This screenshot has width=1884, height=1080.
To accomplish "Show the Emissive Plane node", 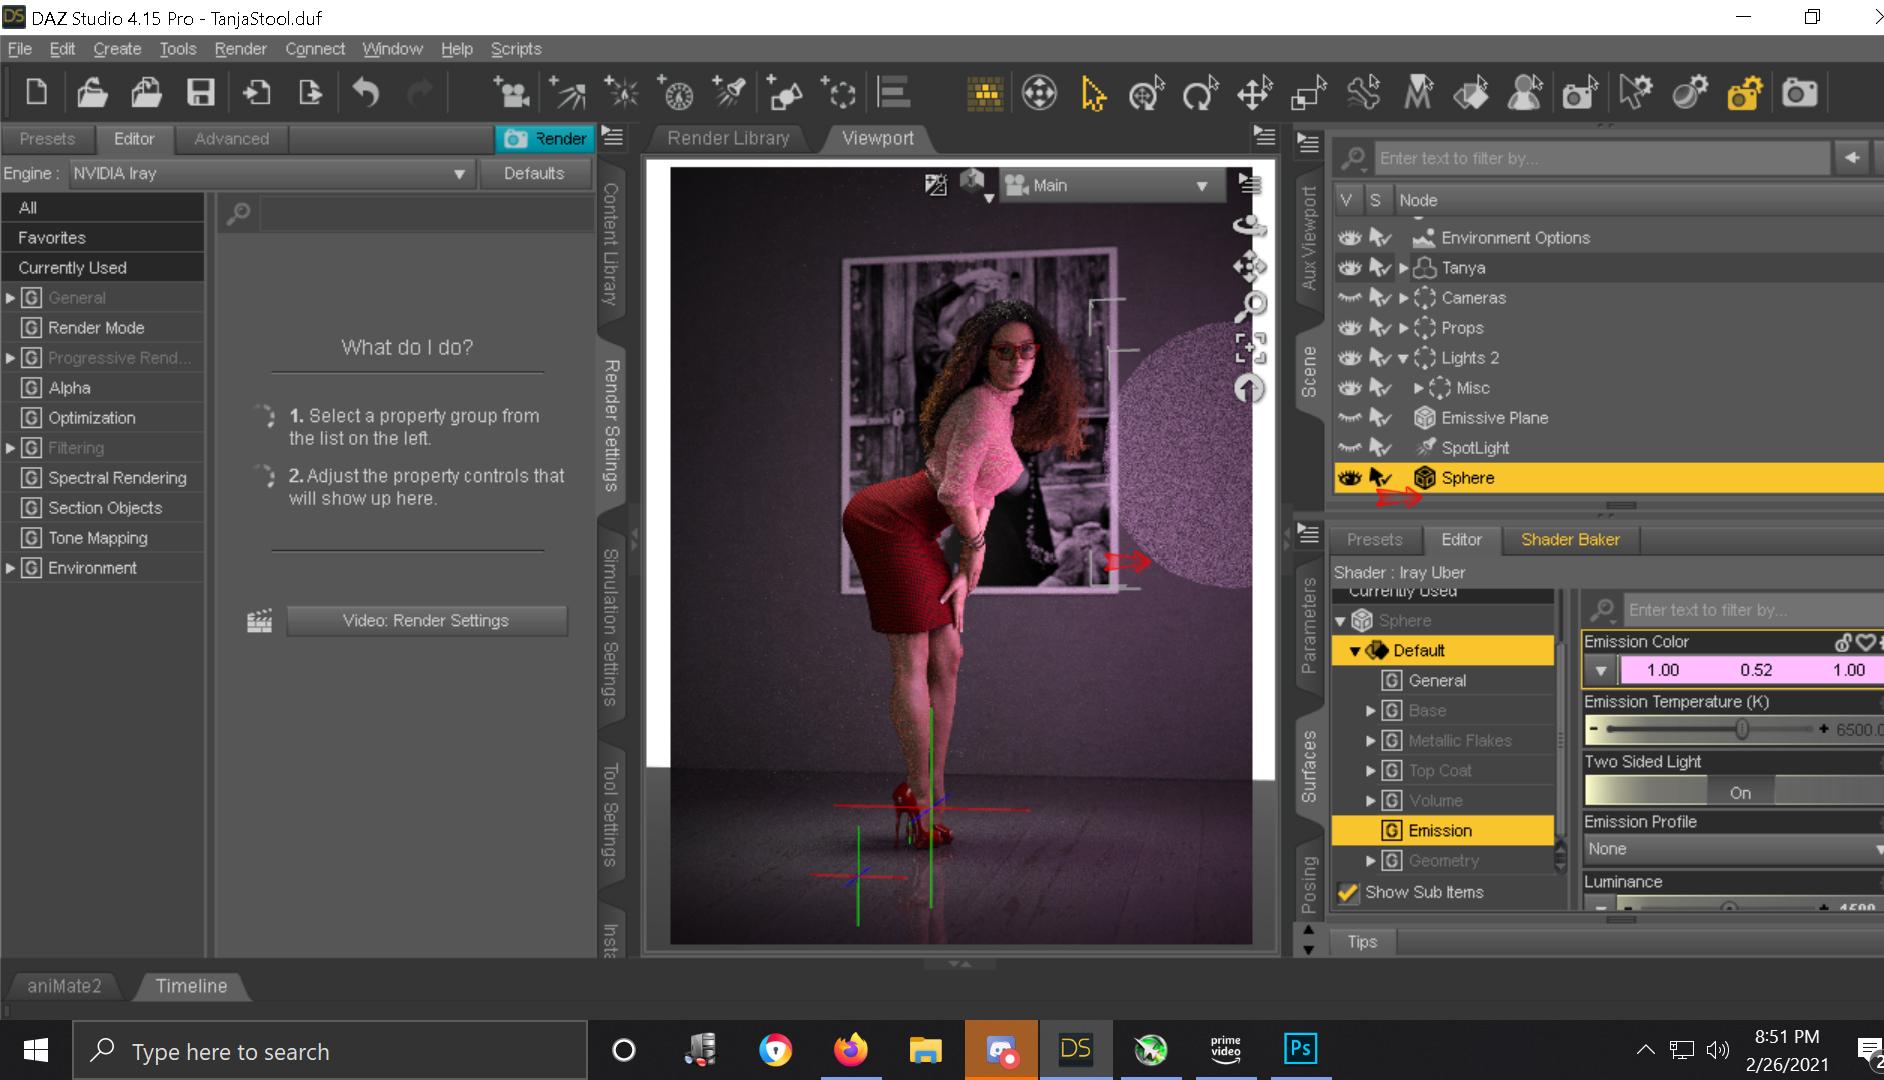I will 1349,418.
